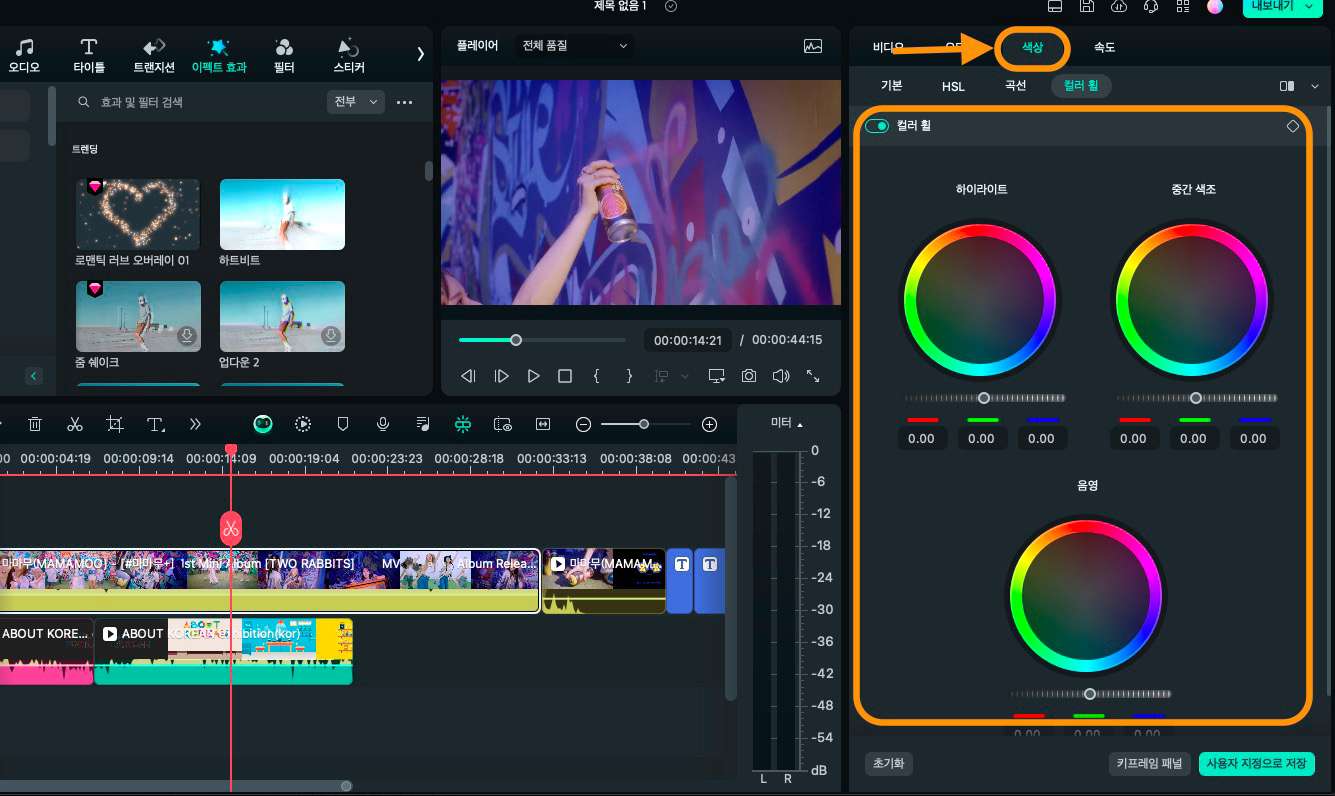The height and width of the screenshot is (796, 1335).
Task: Select the Crop tool in timeline toolbar
Action: point(115,424)
